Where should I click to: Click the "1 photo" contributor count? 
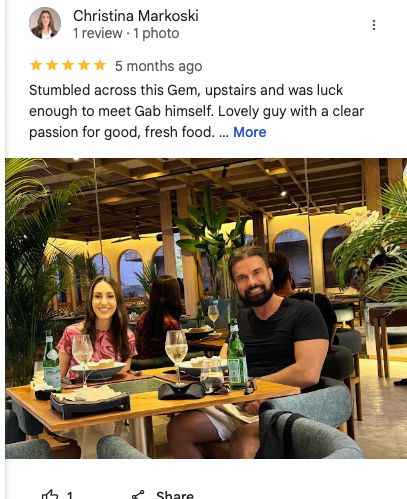point(156,33)
